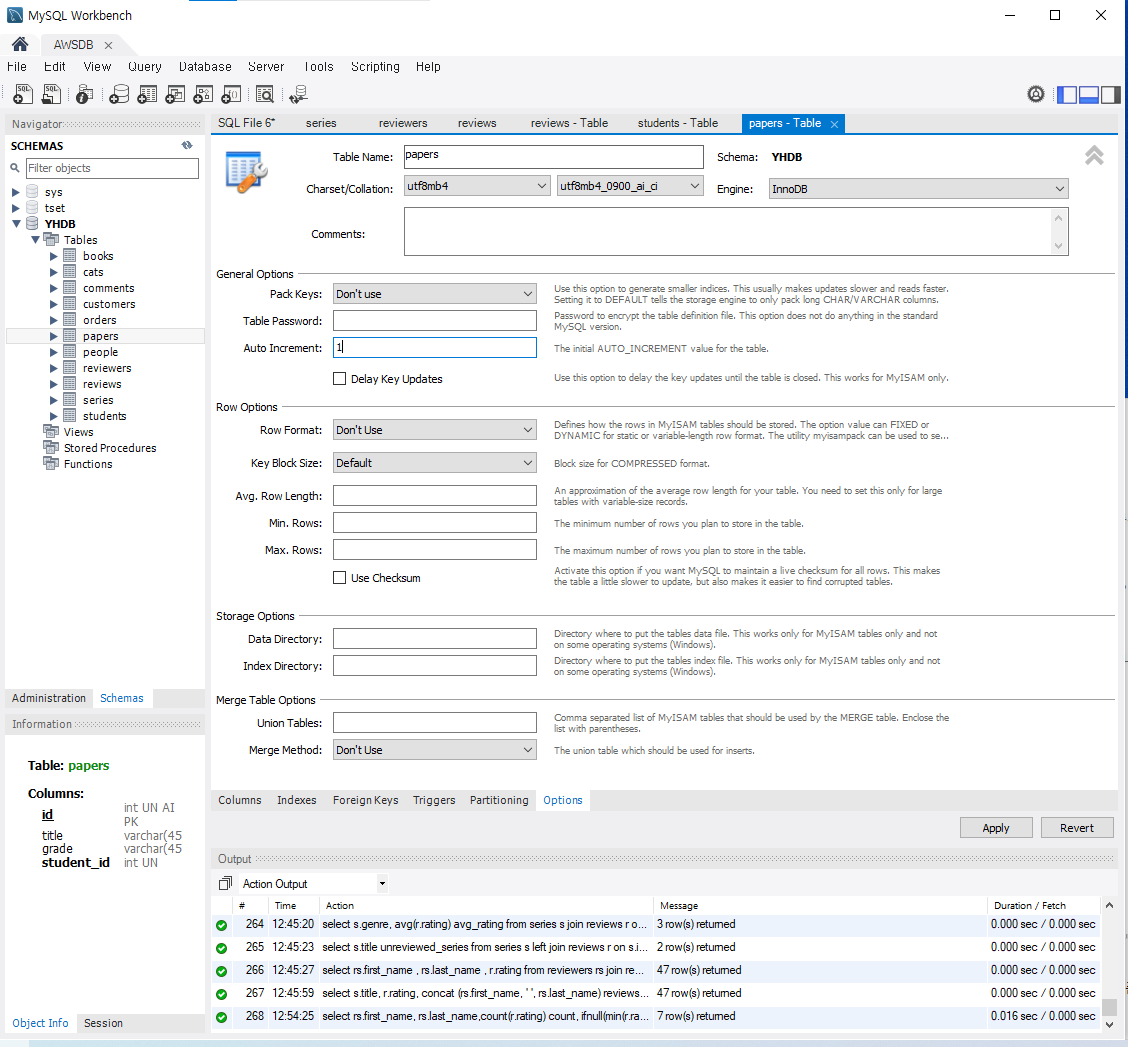Click the Table Name field
The height and width of the screenshot is (1047, 1128).
point(552,156)
